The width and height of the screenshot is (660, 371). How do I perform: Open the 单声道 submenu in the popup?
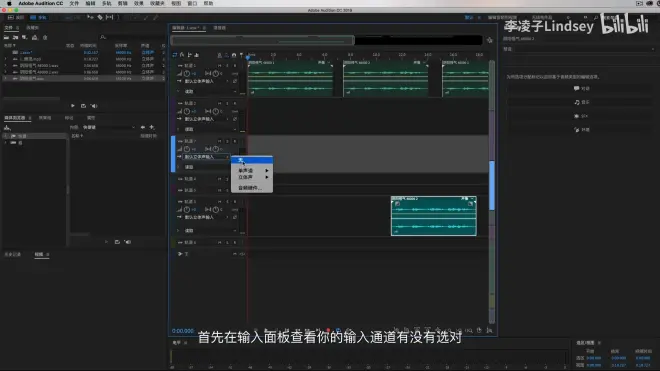click(252, 171)
